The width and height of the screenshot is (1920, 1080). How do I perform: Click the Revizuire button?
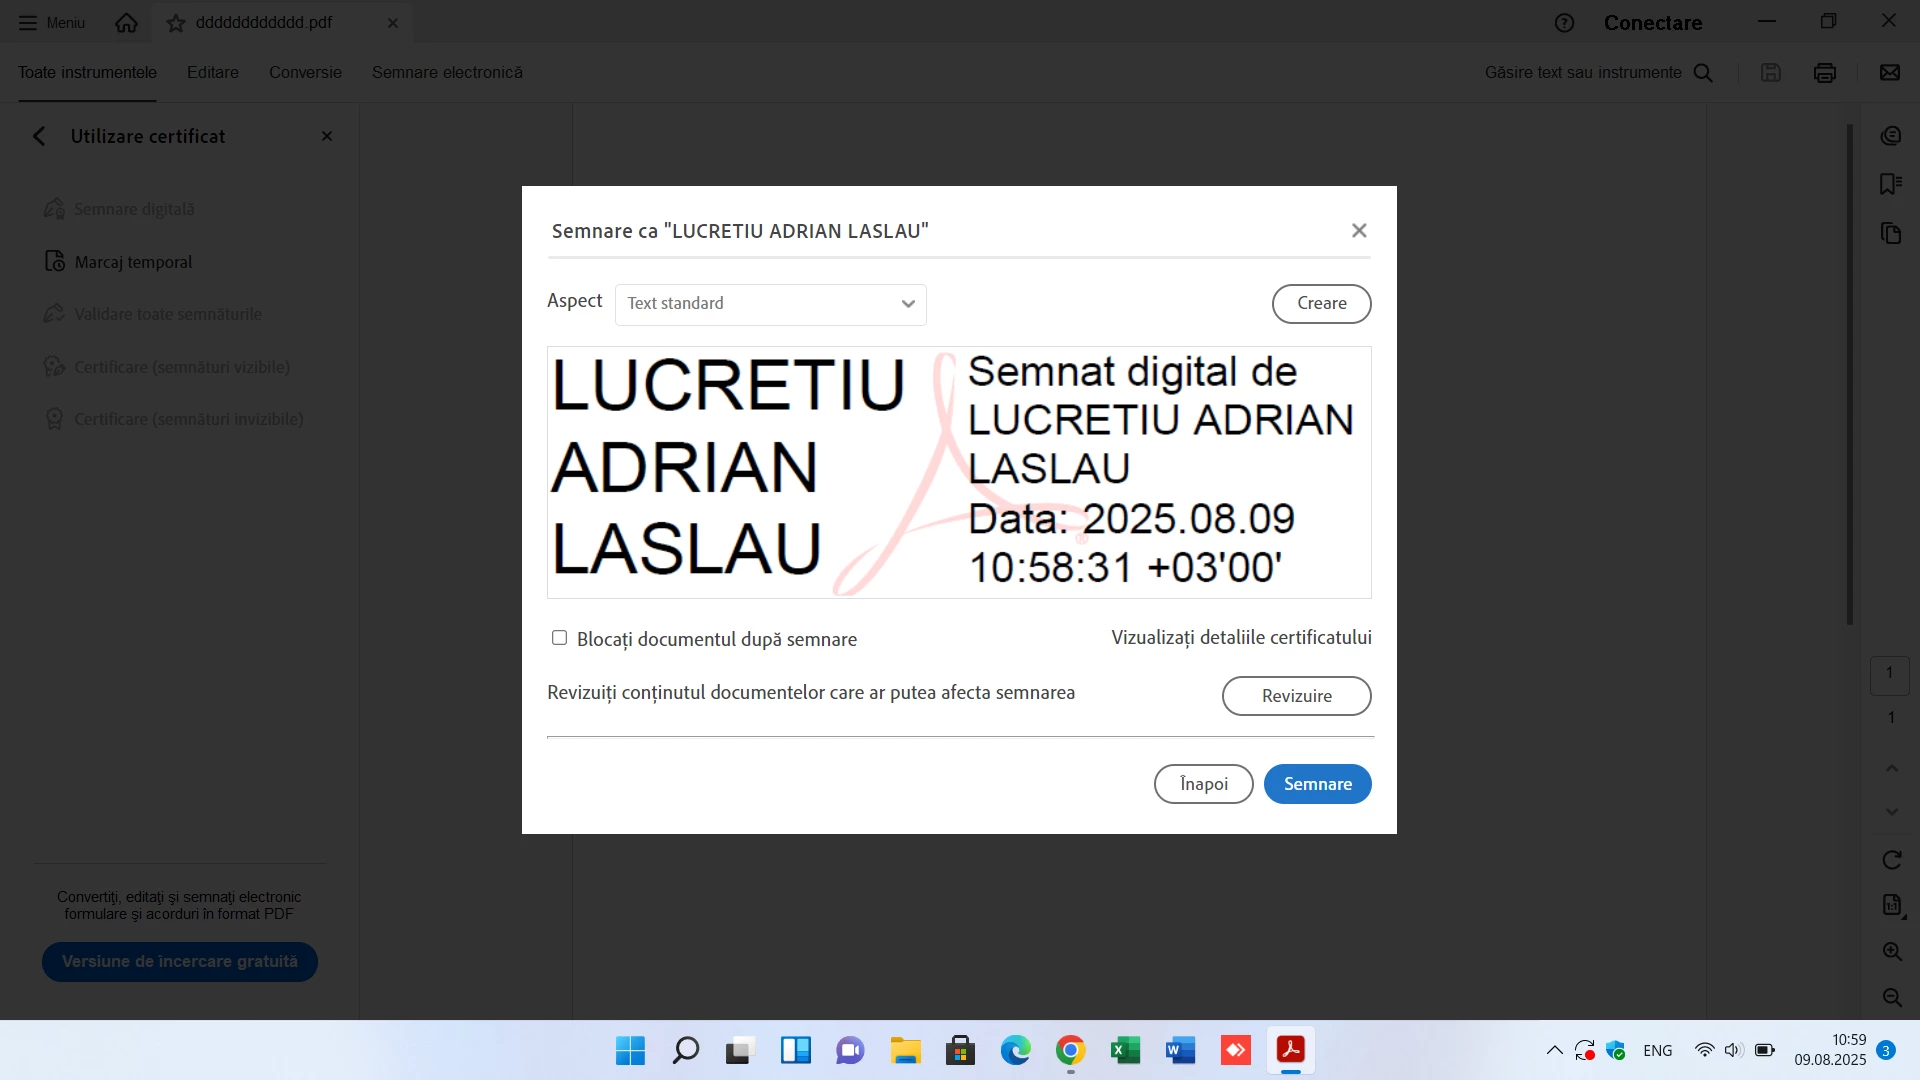1296,696
